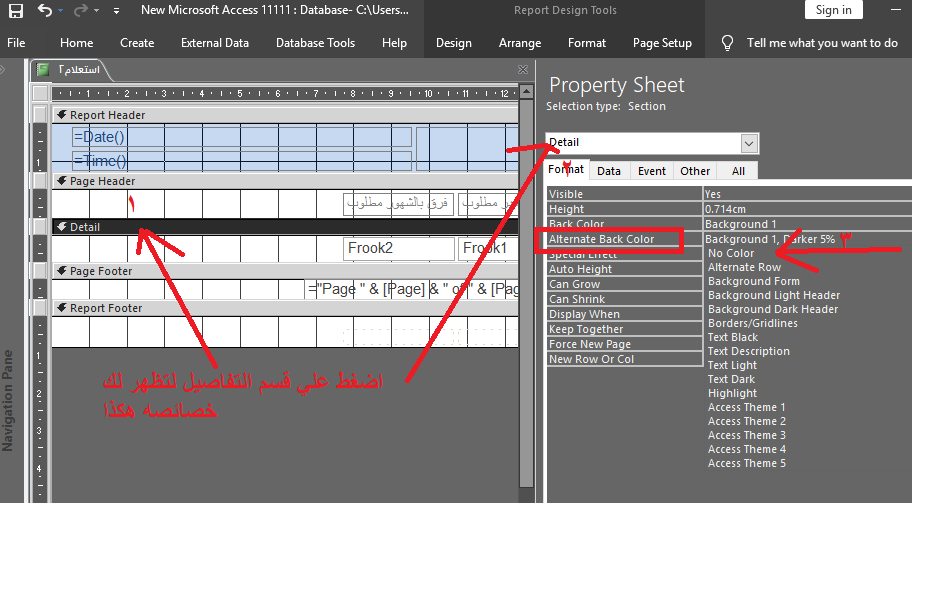Click the Visible property value Yes
This screenshot has height=611, width=939.
click(x=807, y=193)
